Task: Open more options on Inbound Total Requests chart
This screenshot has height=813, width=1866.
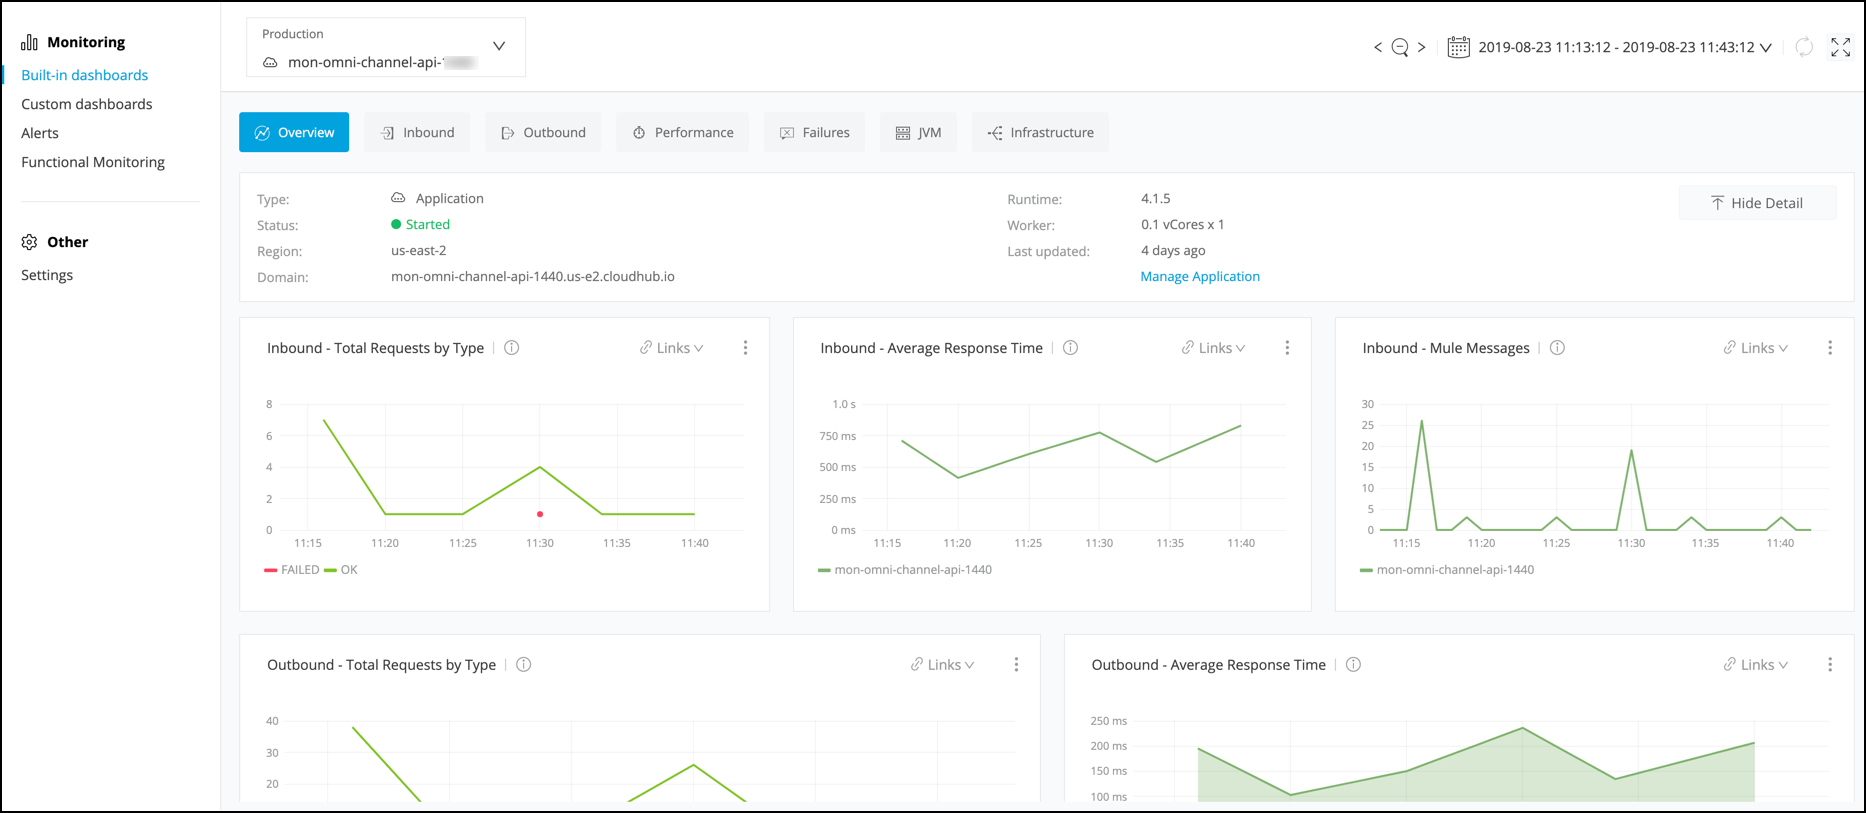Action: coord(745,348)
